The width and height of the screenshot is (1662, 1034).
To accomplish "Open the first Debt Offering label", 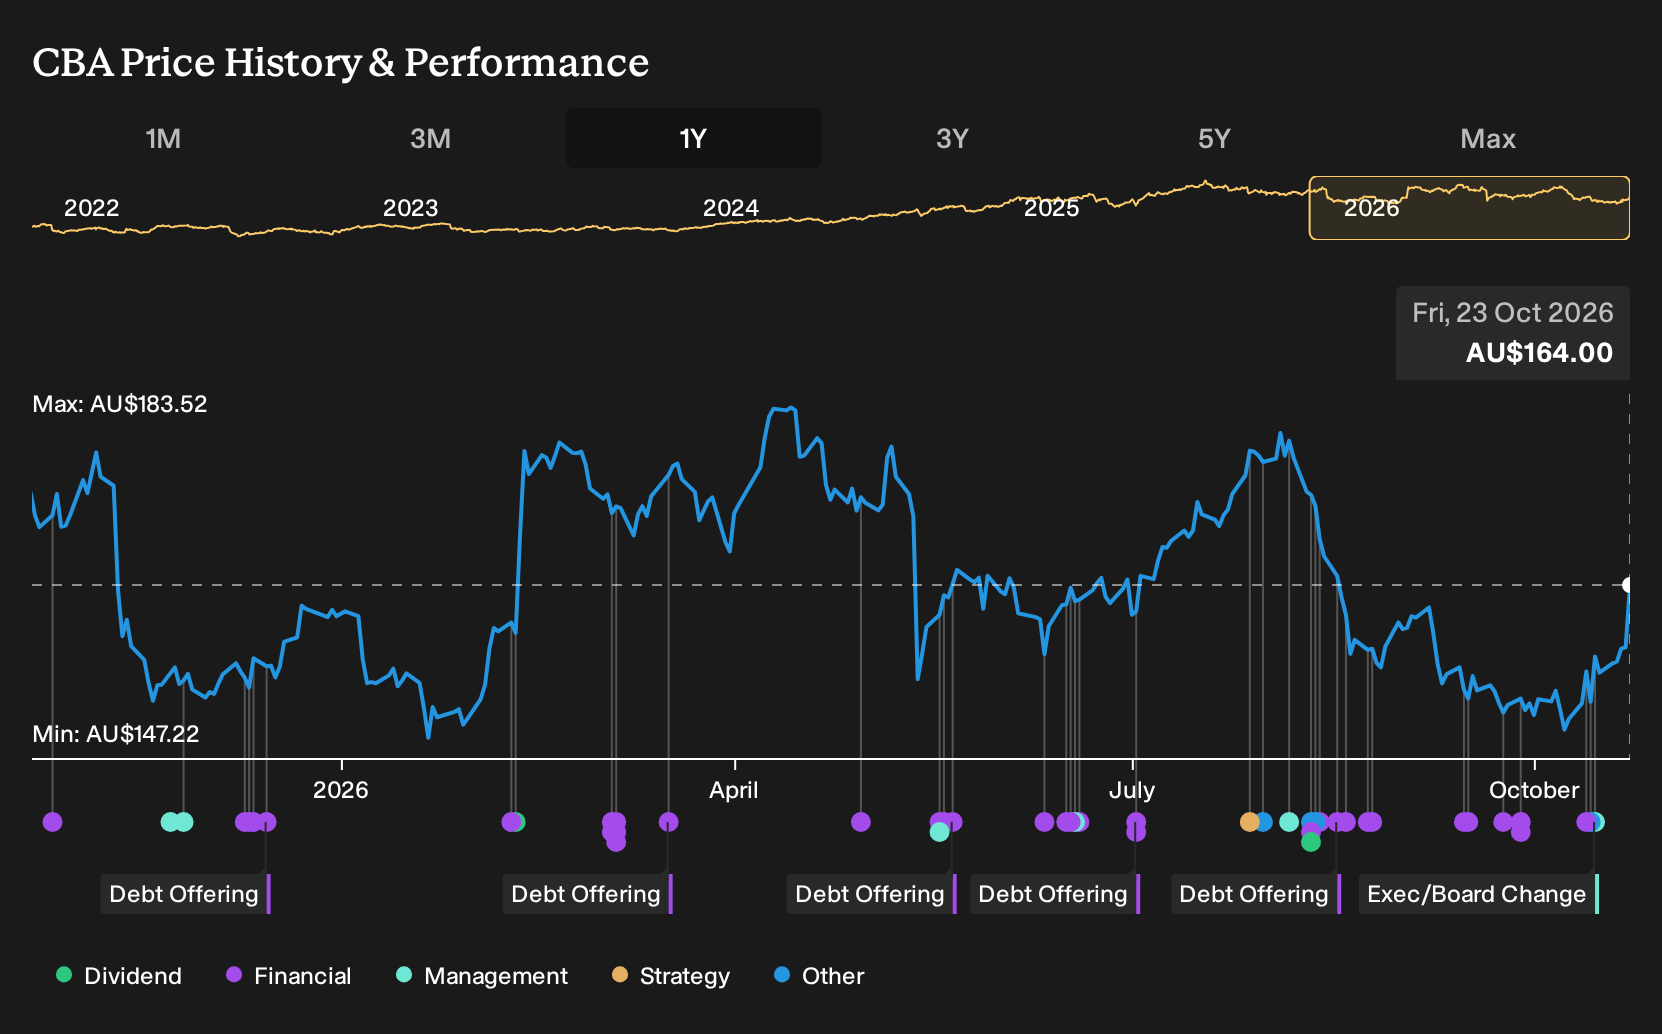I will [185, 894].
